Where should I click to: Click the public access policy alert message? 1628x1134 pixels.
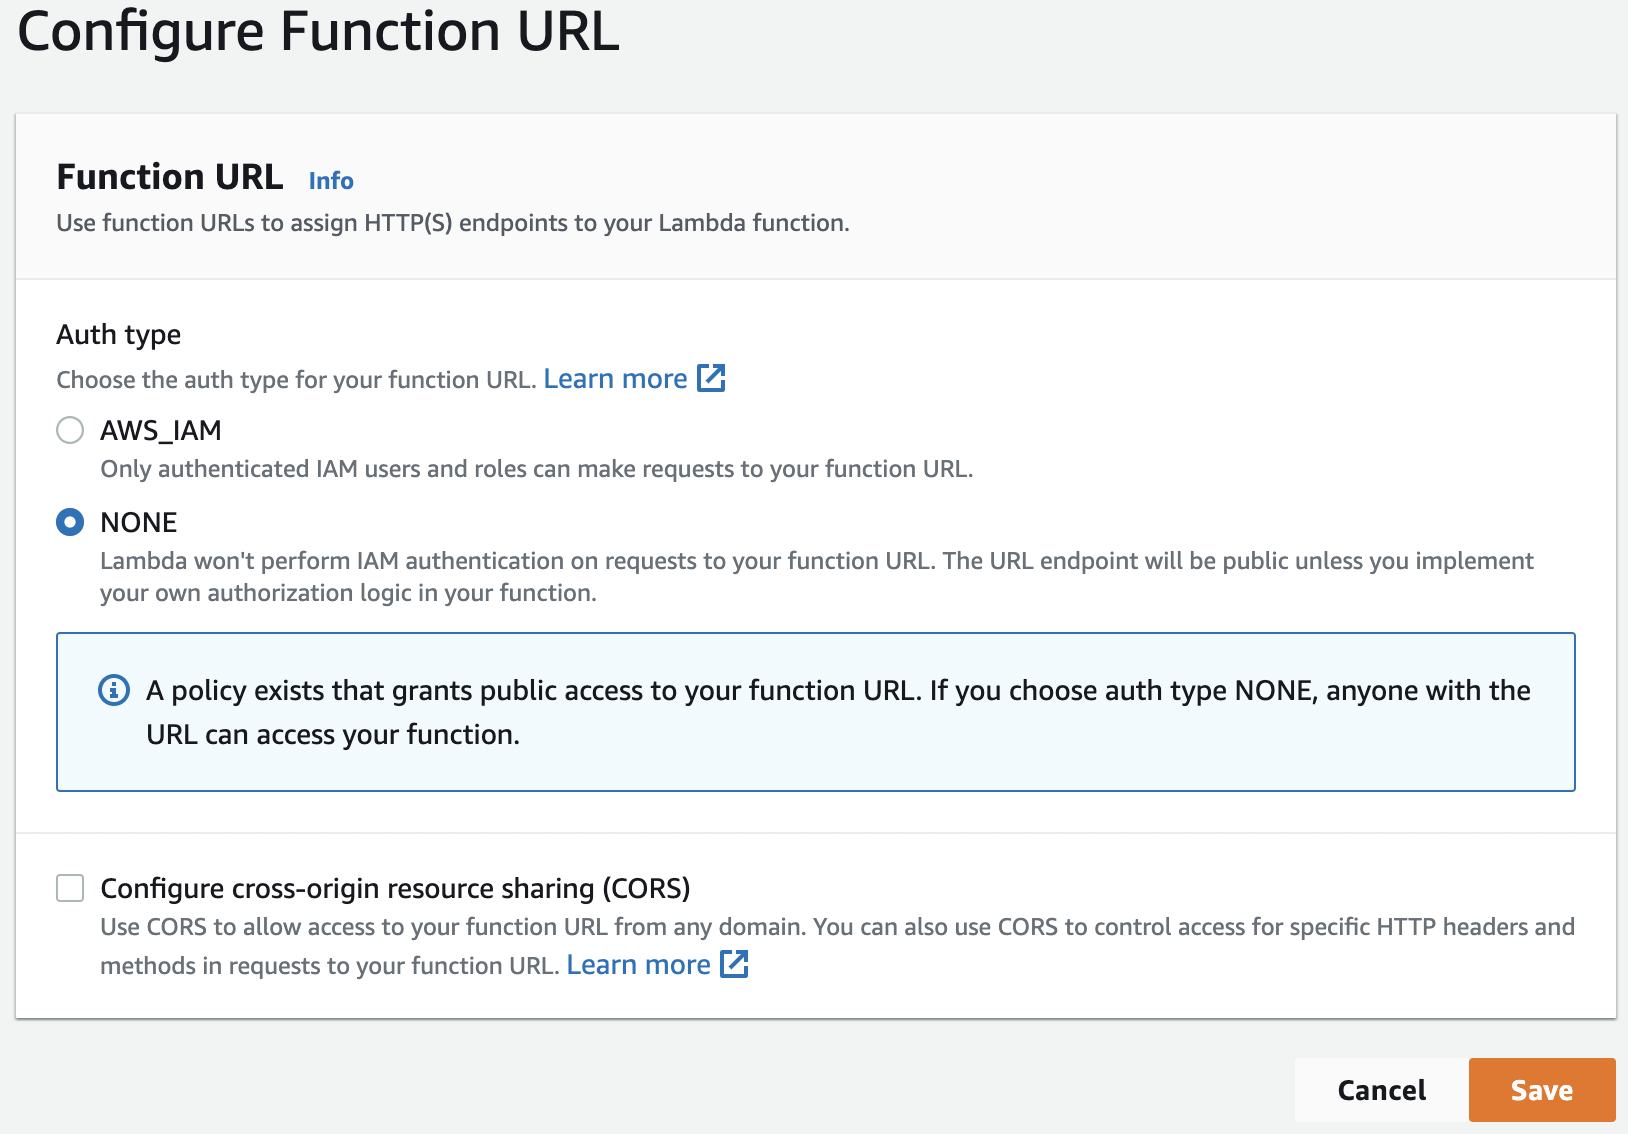click(837, 712)
